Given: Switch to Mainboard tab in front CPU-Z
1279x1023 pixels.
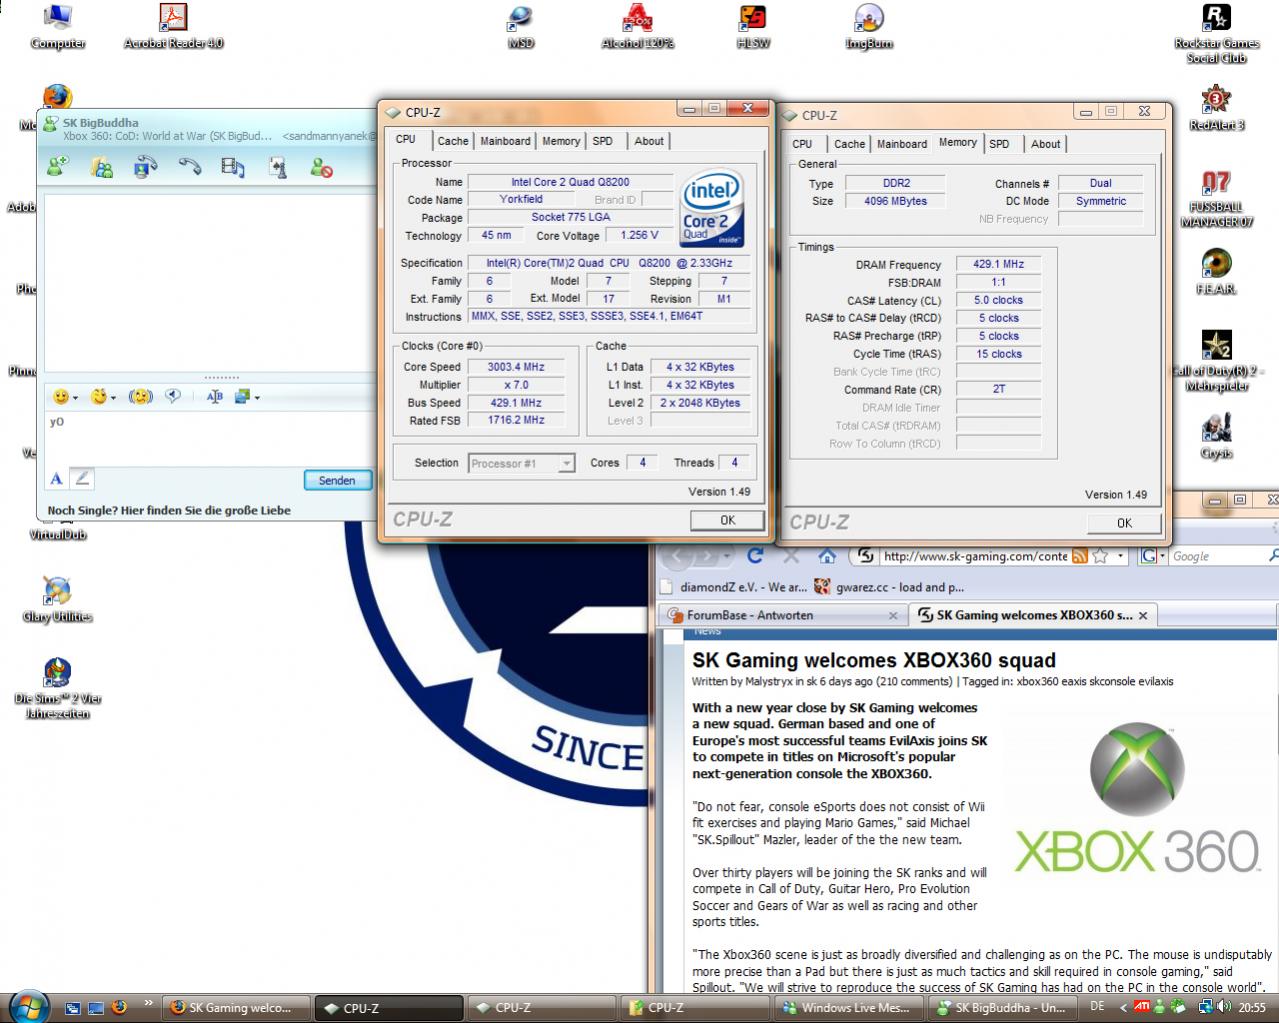Looking at the screenshot, I should pos(505,141).
